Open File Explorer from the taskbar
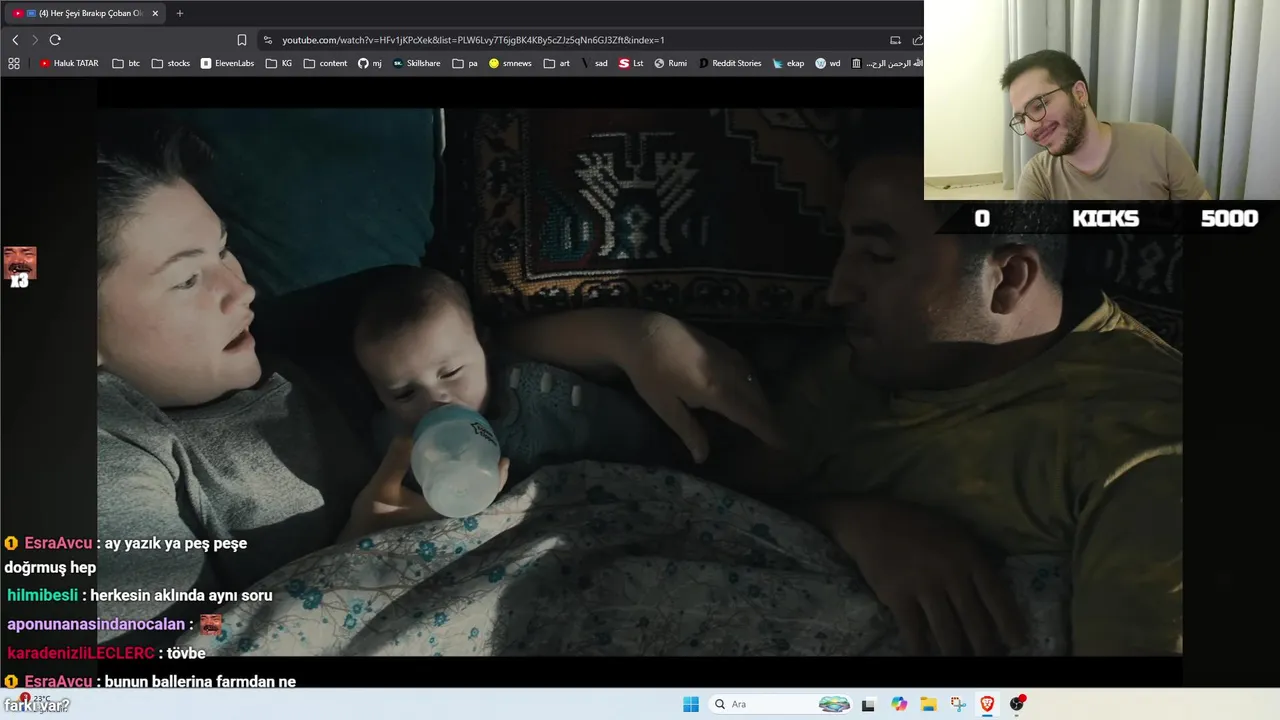This screenshot has height=720, width=1280. (x=928, y=704)
